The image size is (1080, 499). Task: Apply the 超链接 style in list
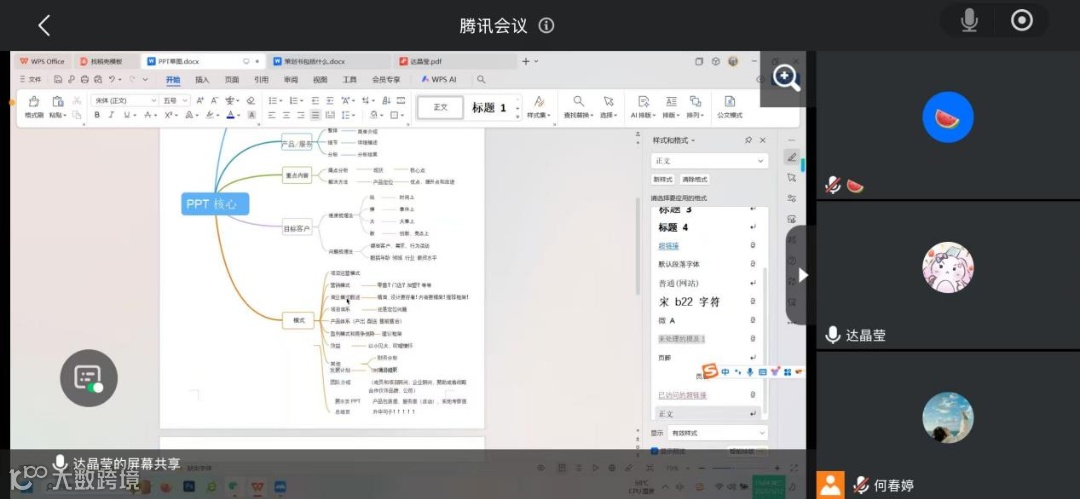point(706,245)
